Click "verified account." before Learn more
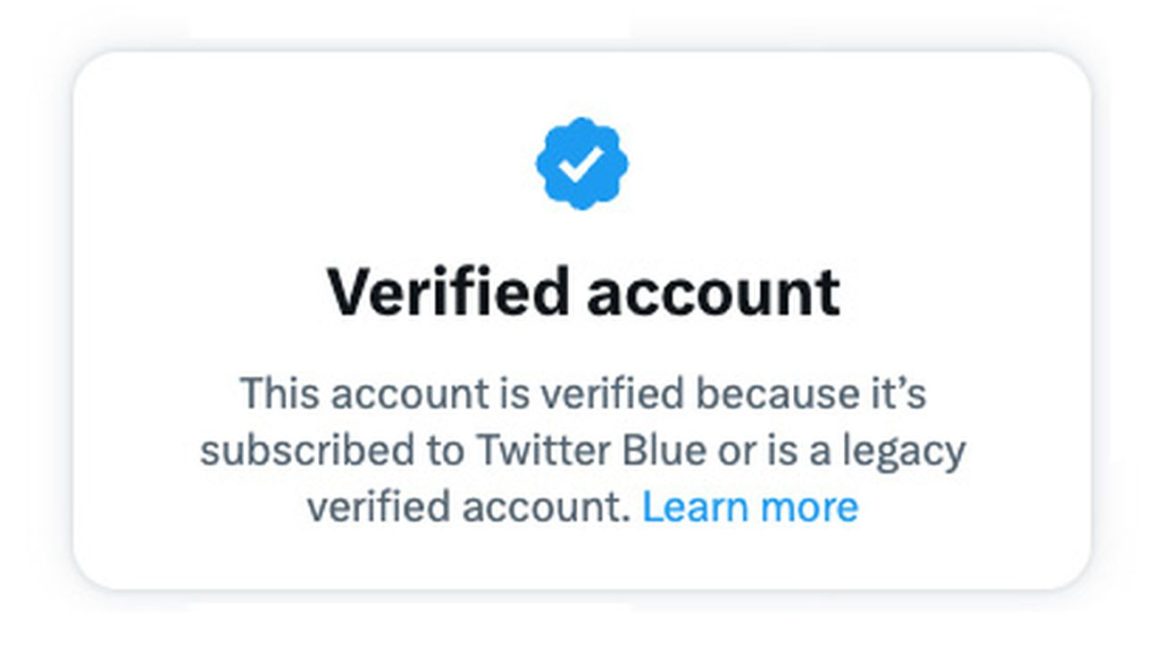Viewport: 1170px width, 663px height. 469,507
